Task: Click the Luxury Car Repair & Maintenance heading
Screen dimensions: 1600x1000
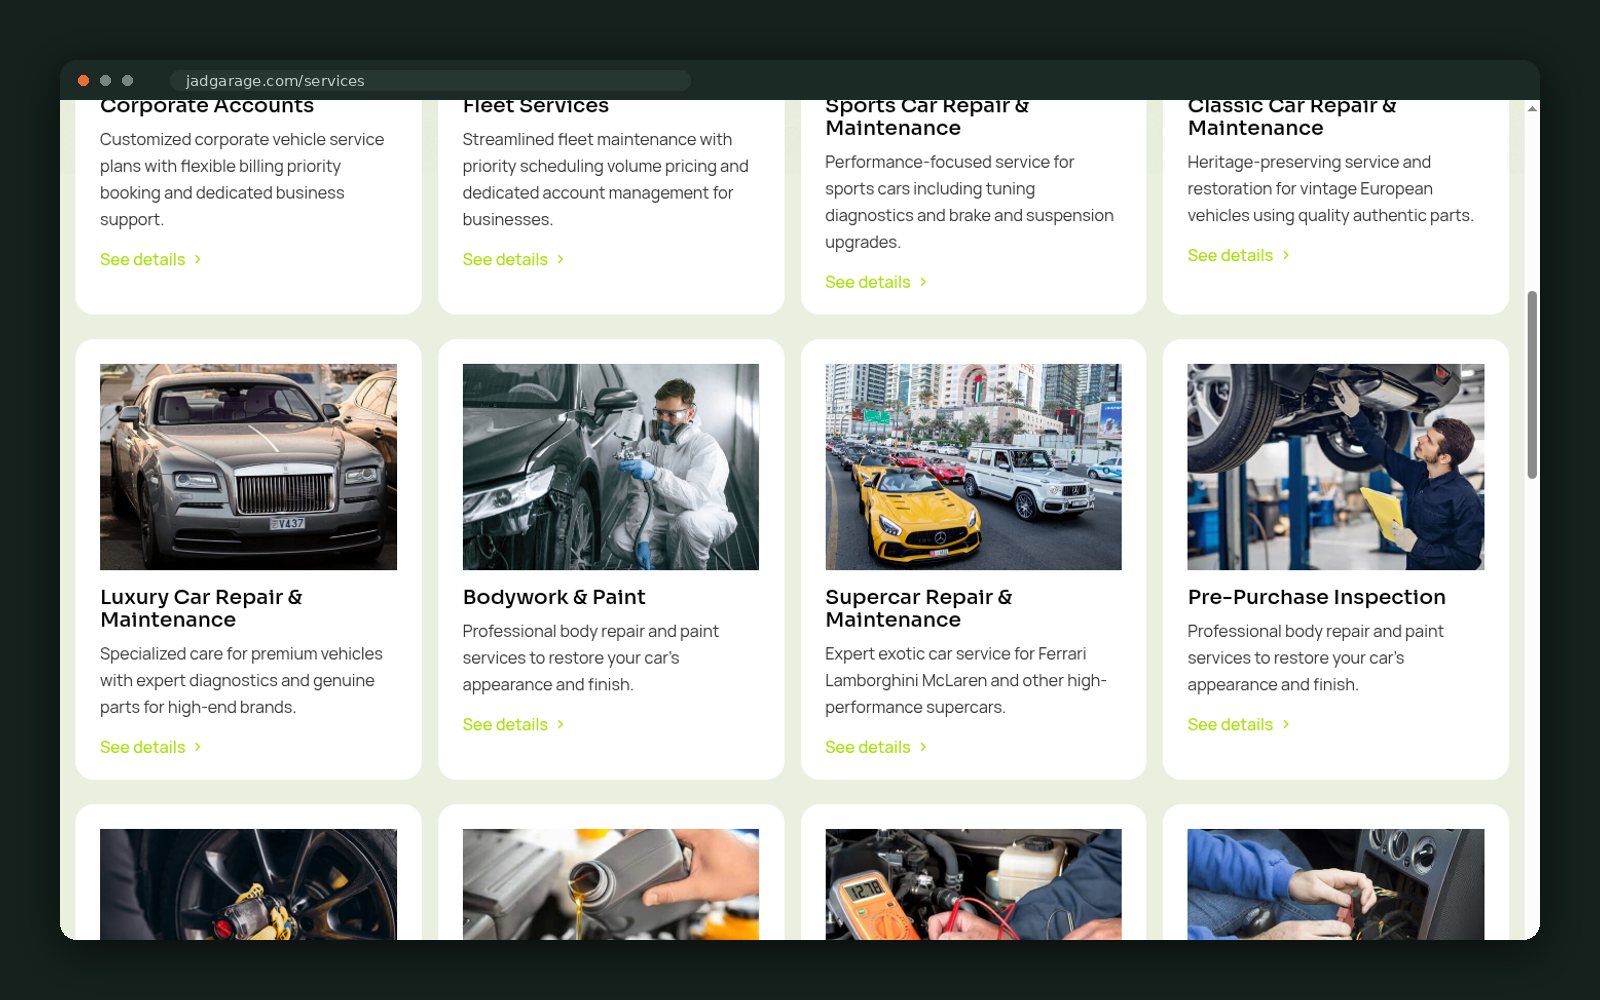Action: pos(201,608)
